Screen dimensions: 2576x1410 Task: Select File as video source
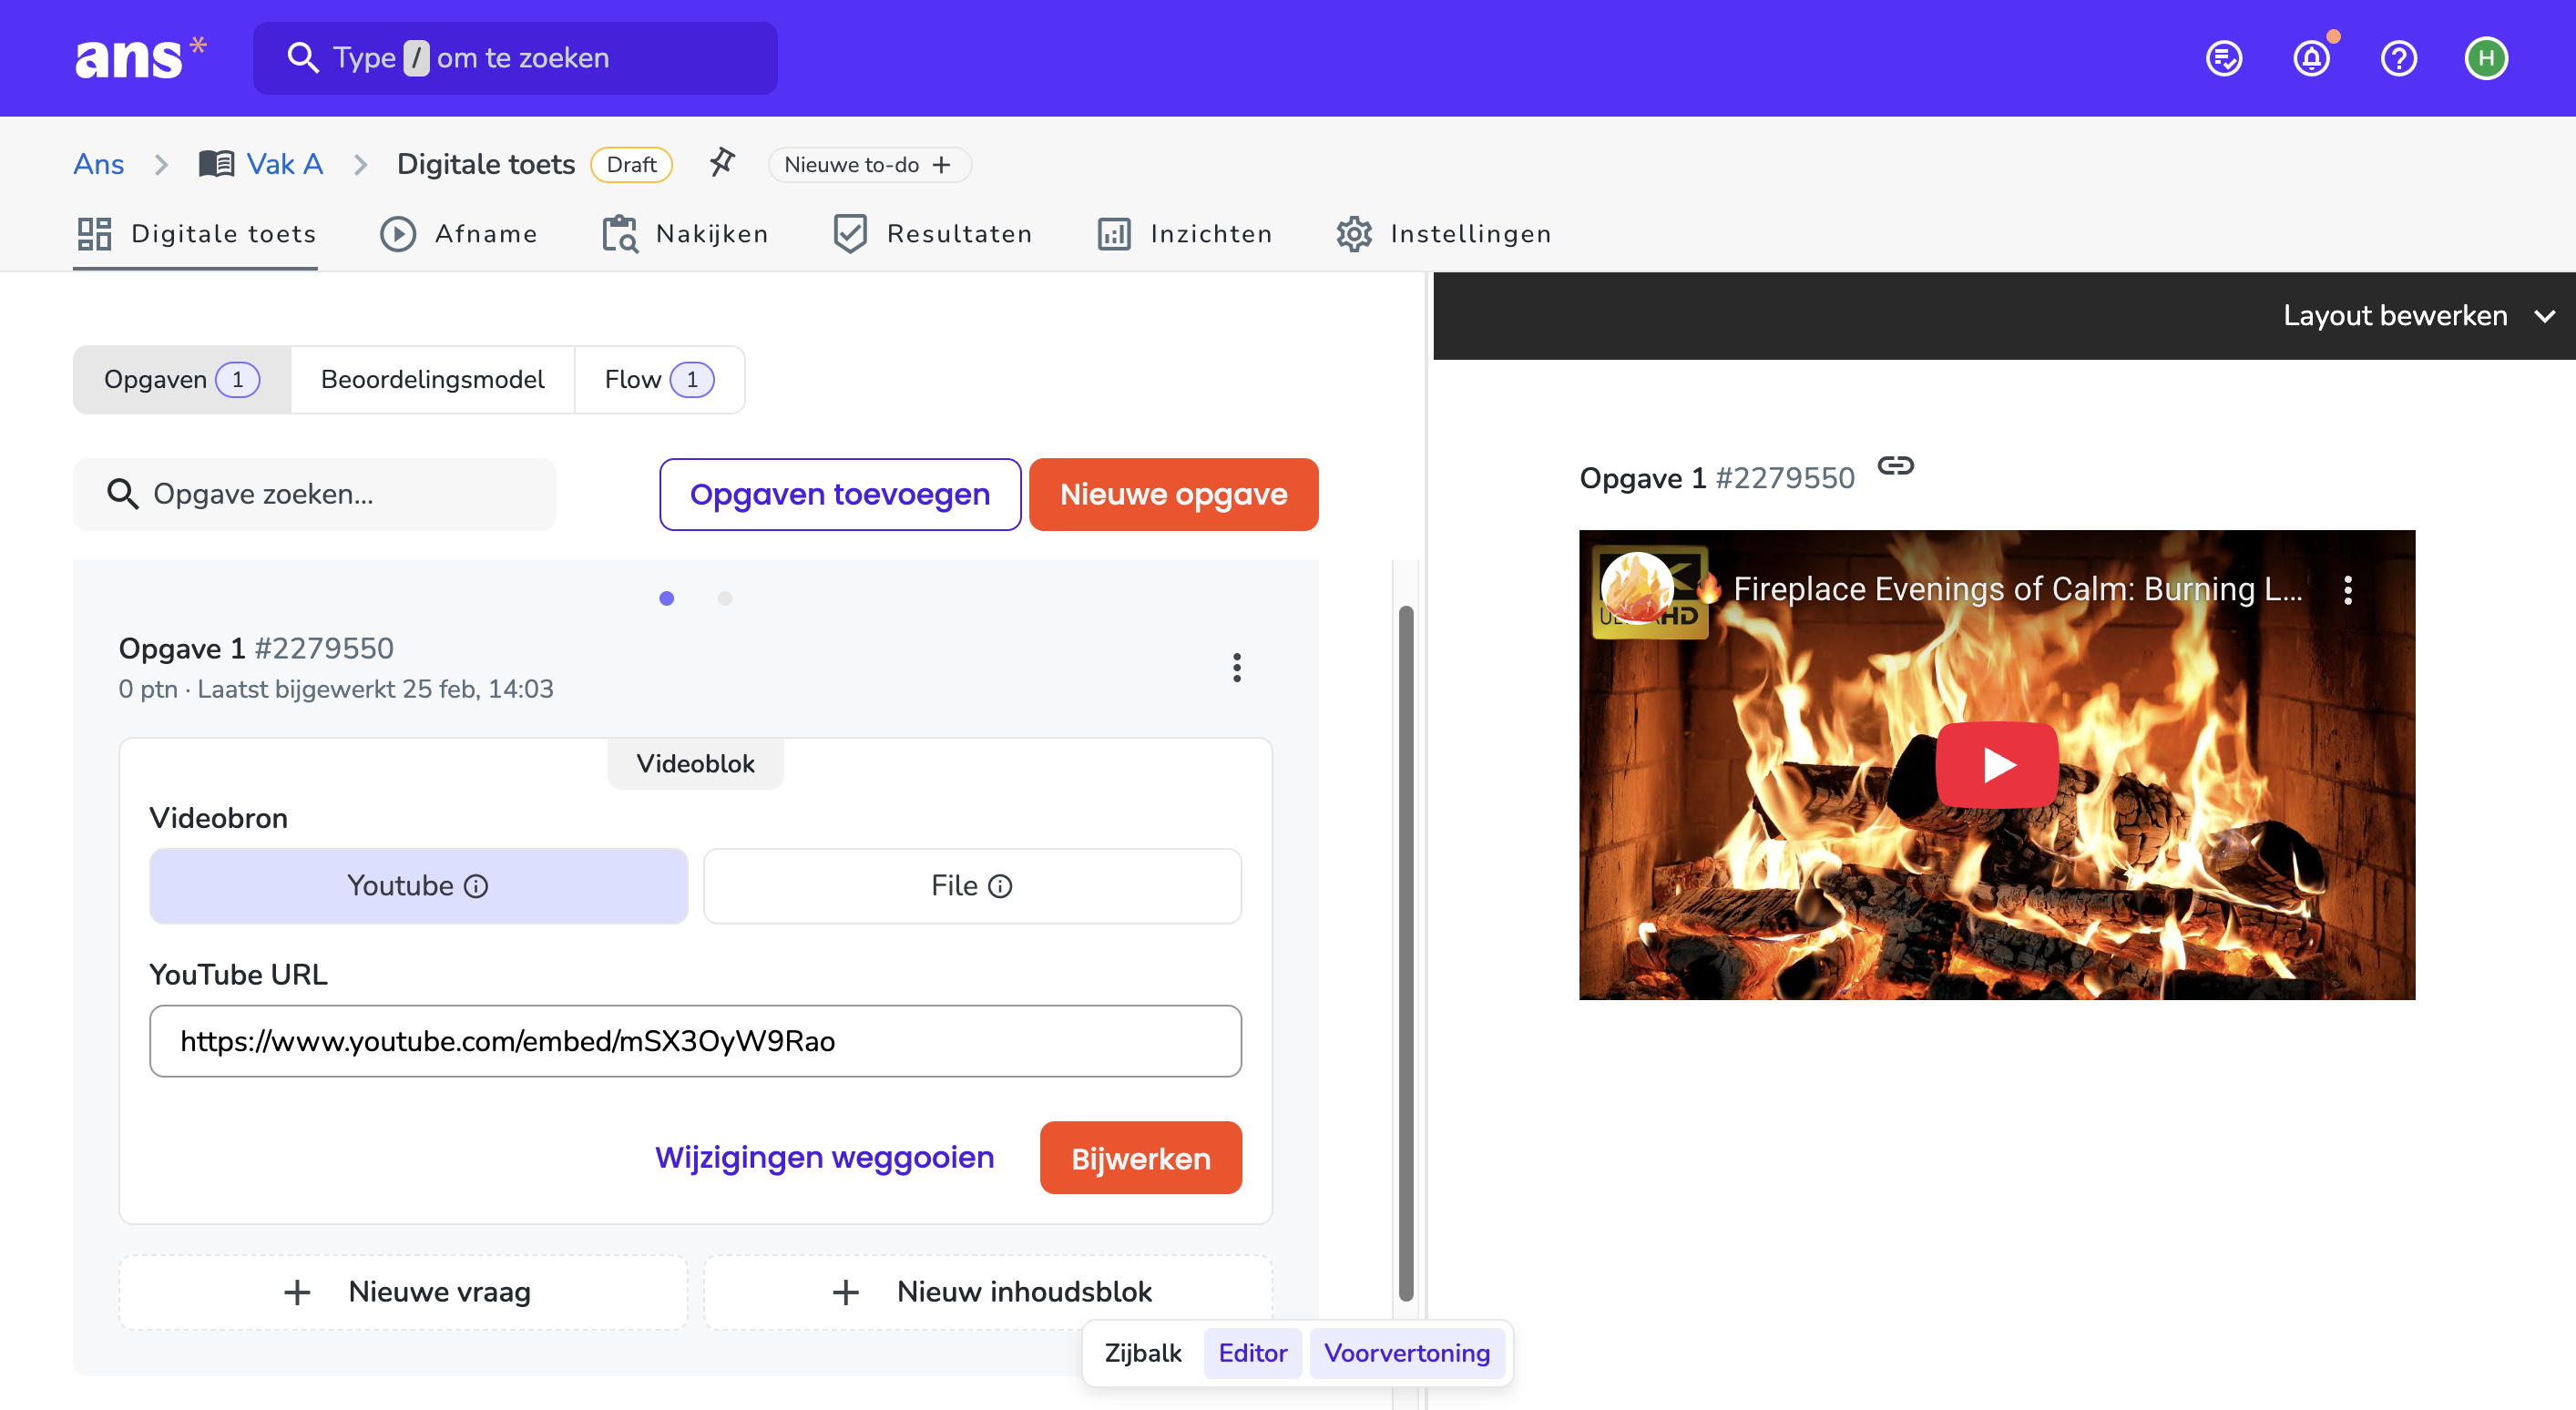click(972, 886)
